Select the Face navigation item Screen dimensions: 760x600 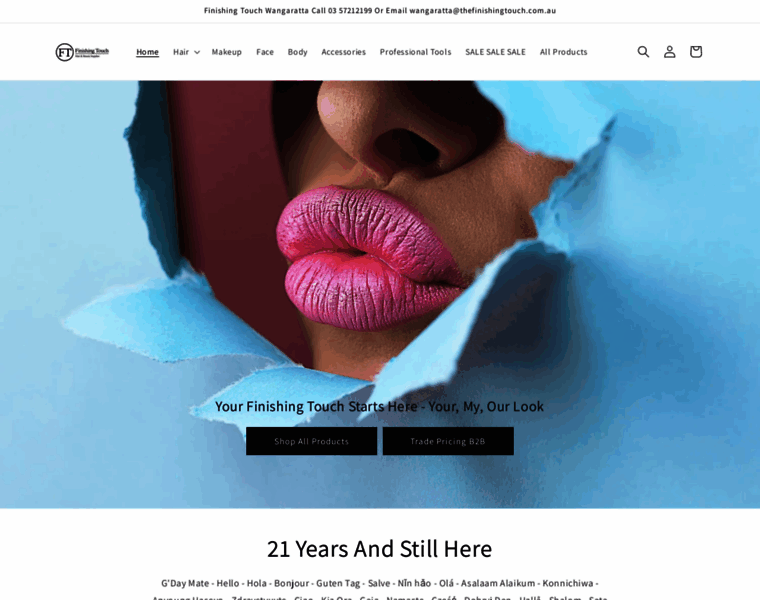click(265, 52)
